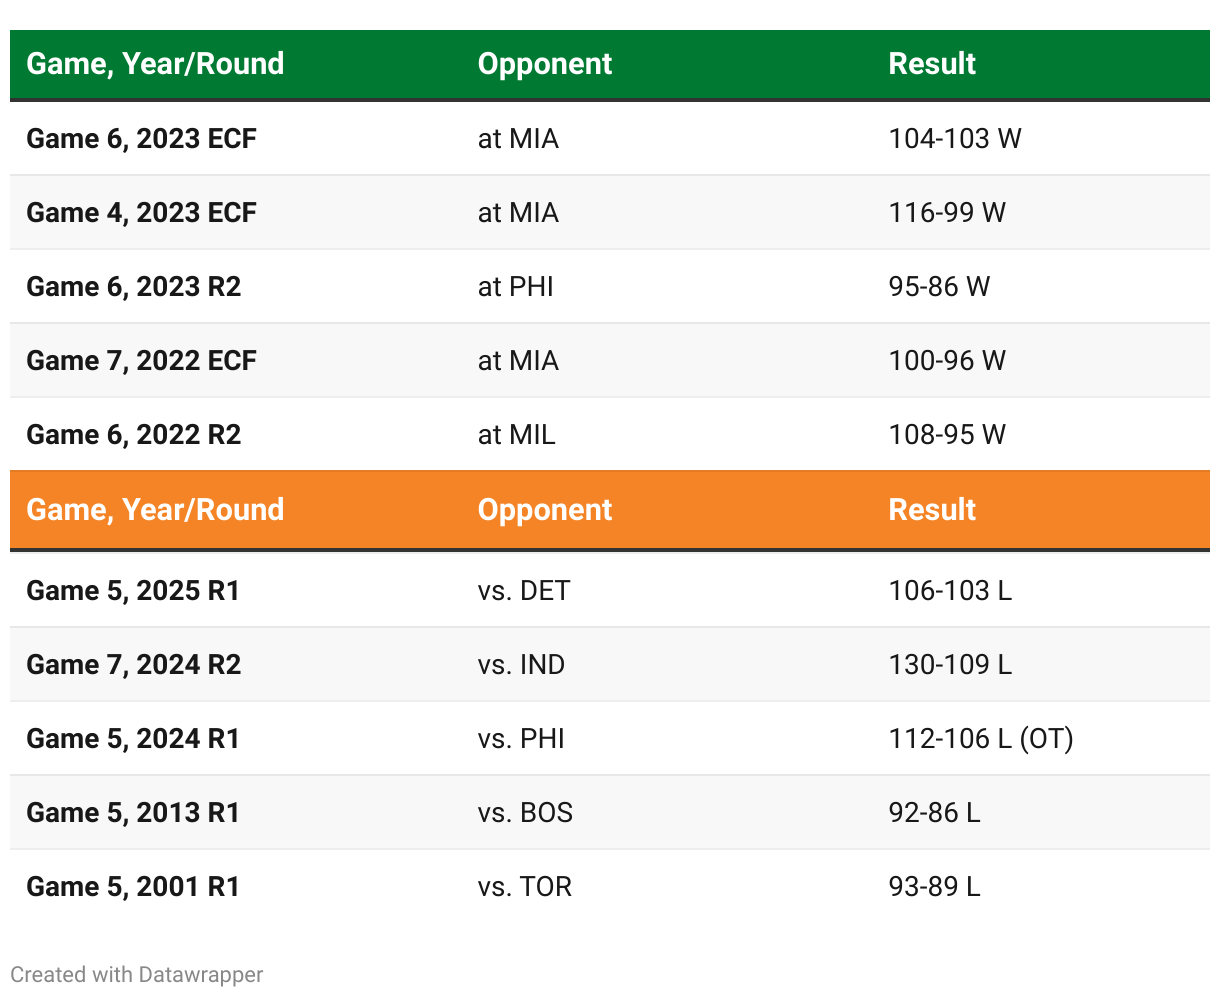The width and height of the screenshot is (1220, 998).
Task: Click the 130-109 L result cell
Action: 950,665
